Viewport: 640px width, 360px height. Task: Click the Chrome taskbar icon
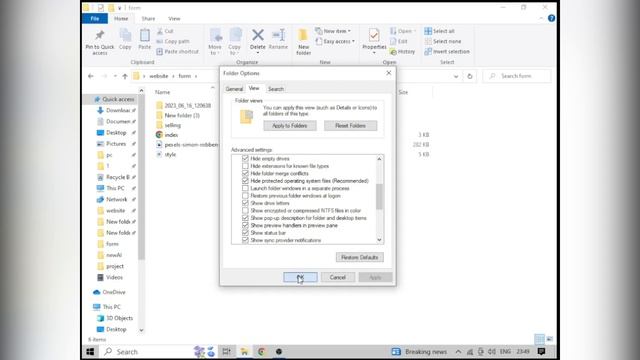coord(262,352)
